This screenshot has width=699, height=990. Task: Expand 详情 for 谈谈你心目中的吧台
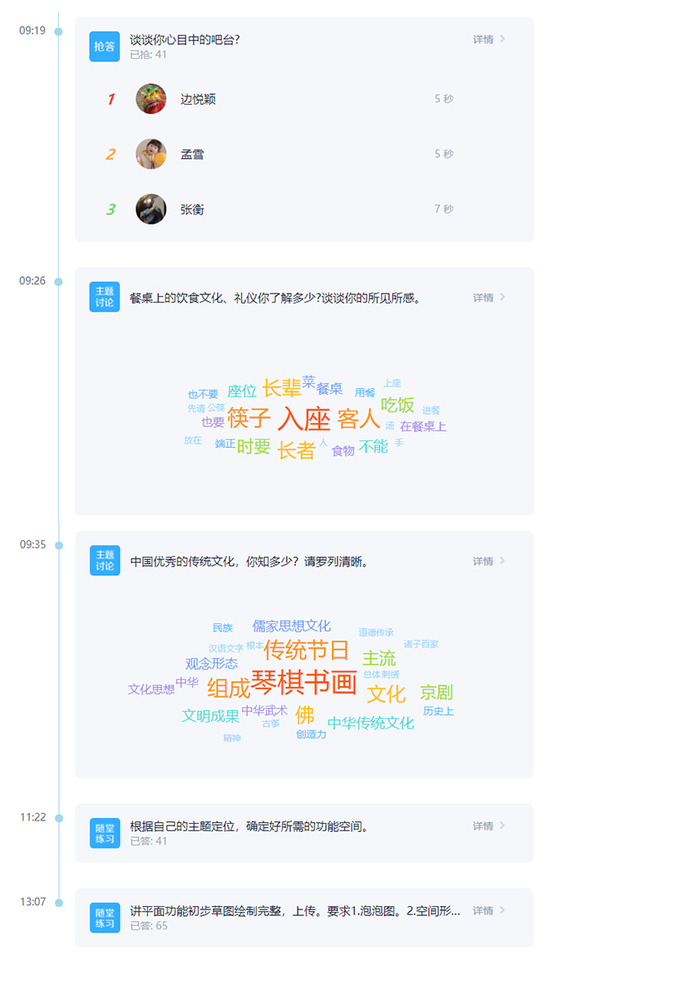pos(489,39)
